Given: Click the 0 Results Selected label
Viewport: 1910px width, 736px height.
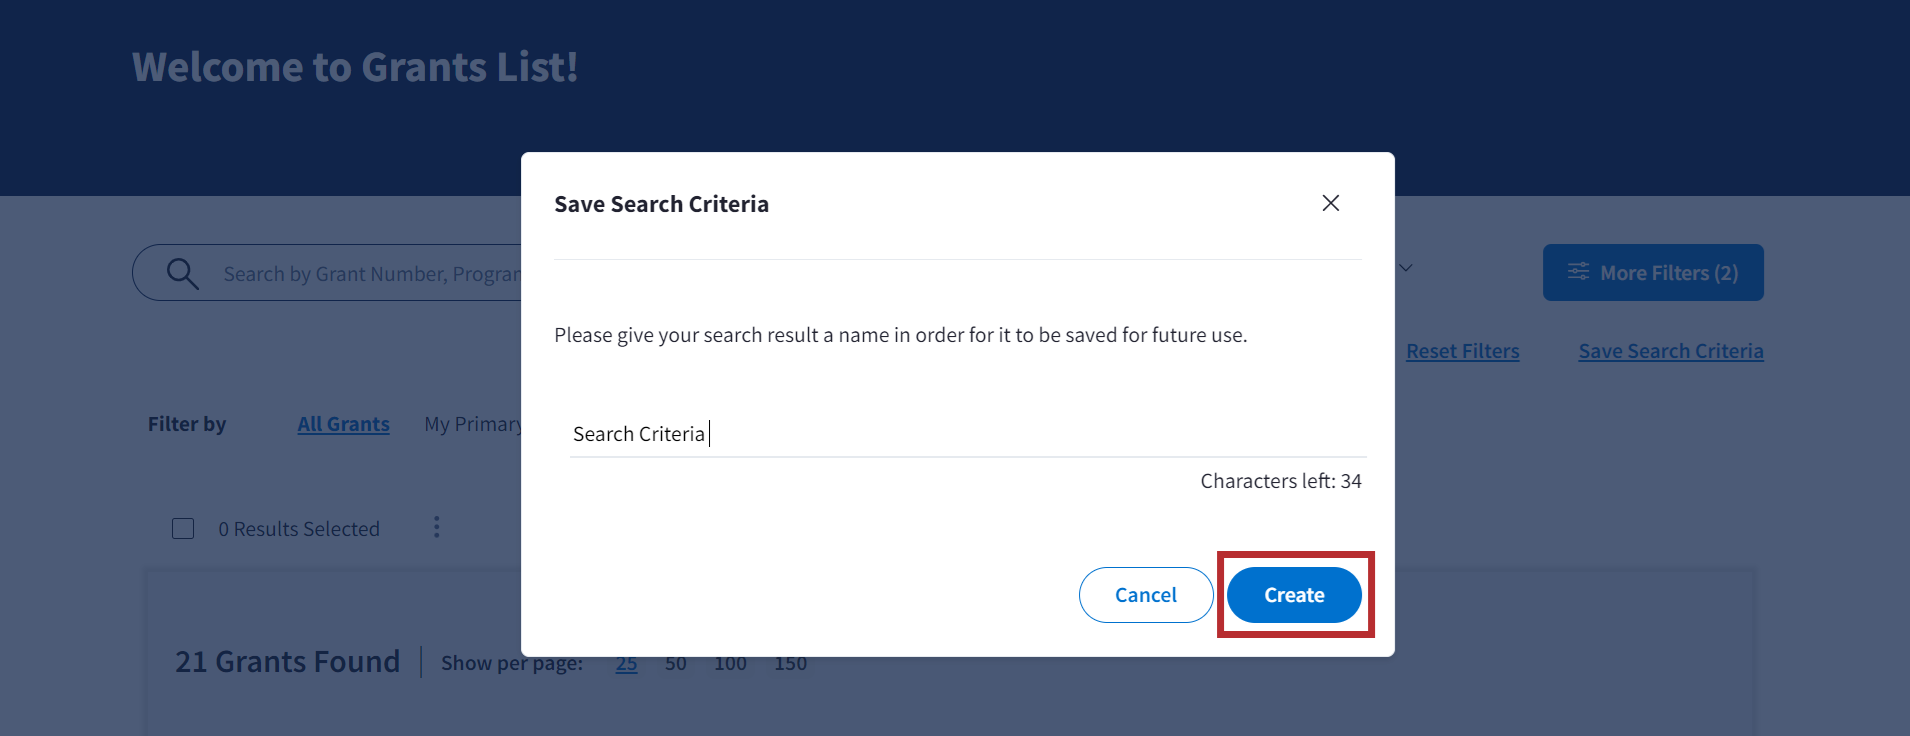Looking at the screenshot, I should [299, 529].
